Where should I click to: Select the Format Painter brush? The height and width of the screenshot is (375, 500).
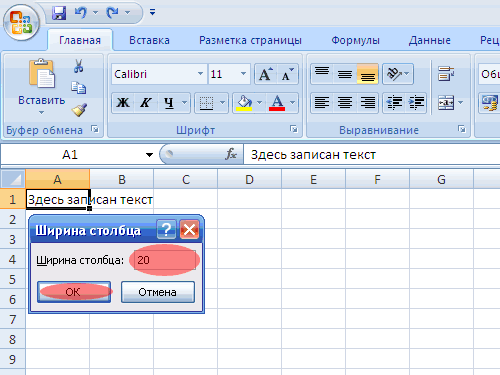(x=79, y=110)
